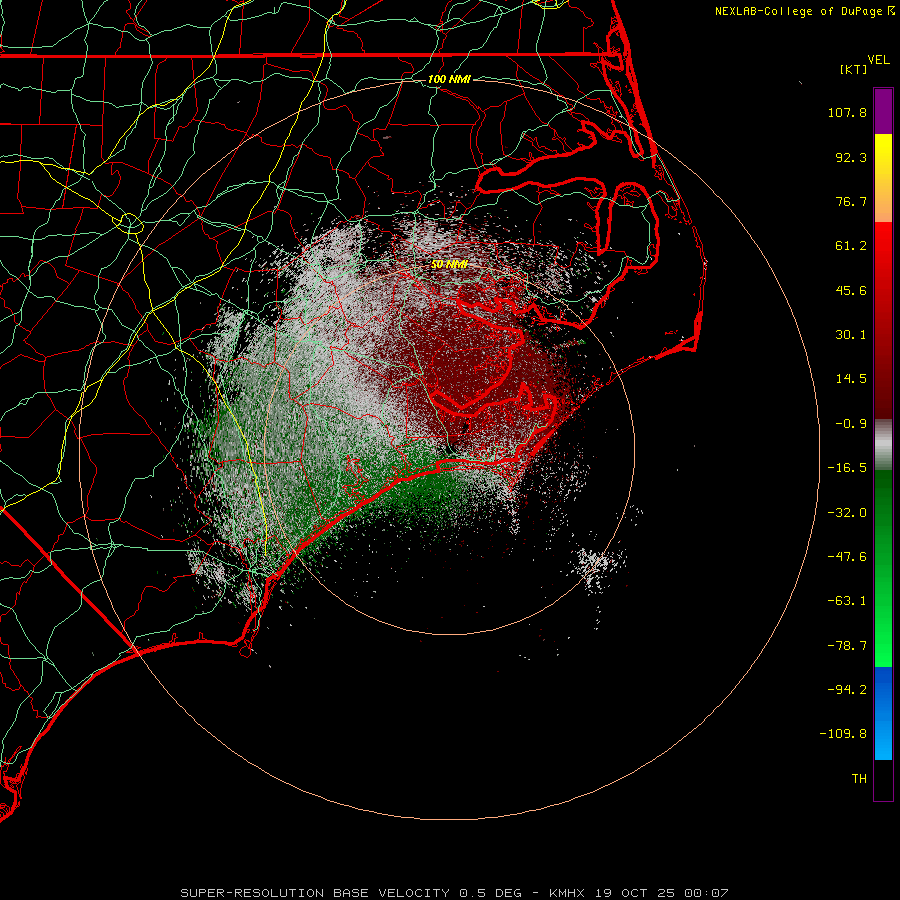Click the gray near-zero segment of color bar
Image resolution: width=900 pixels, height=900 pixels.
(x=883, y=445)
